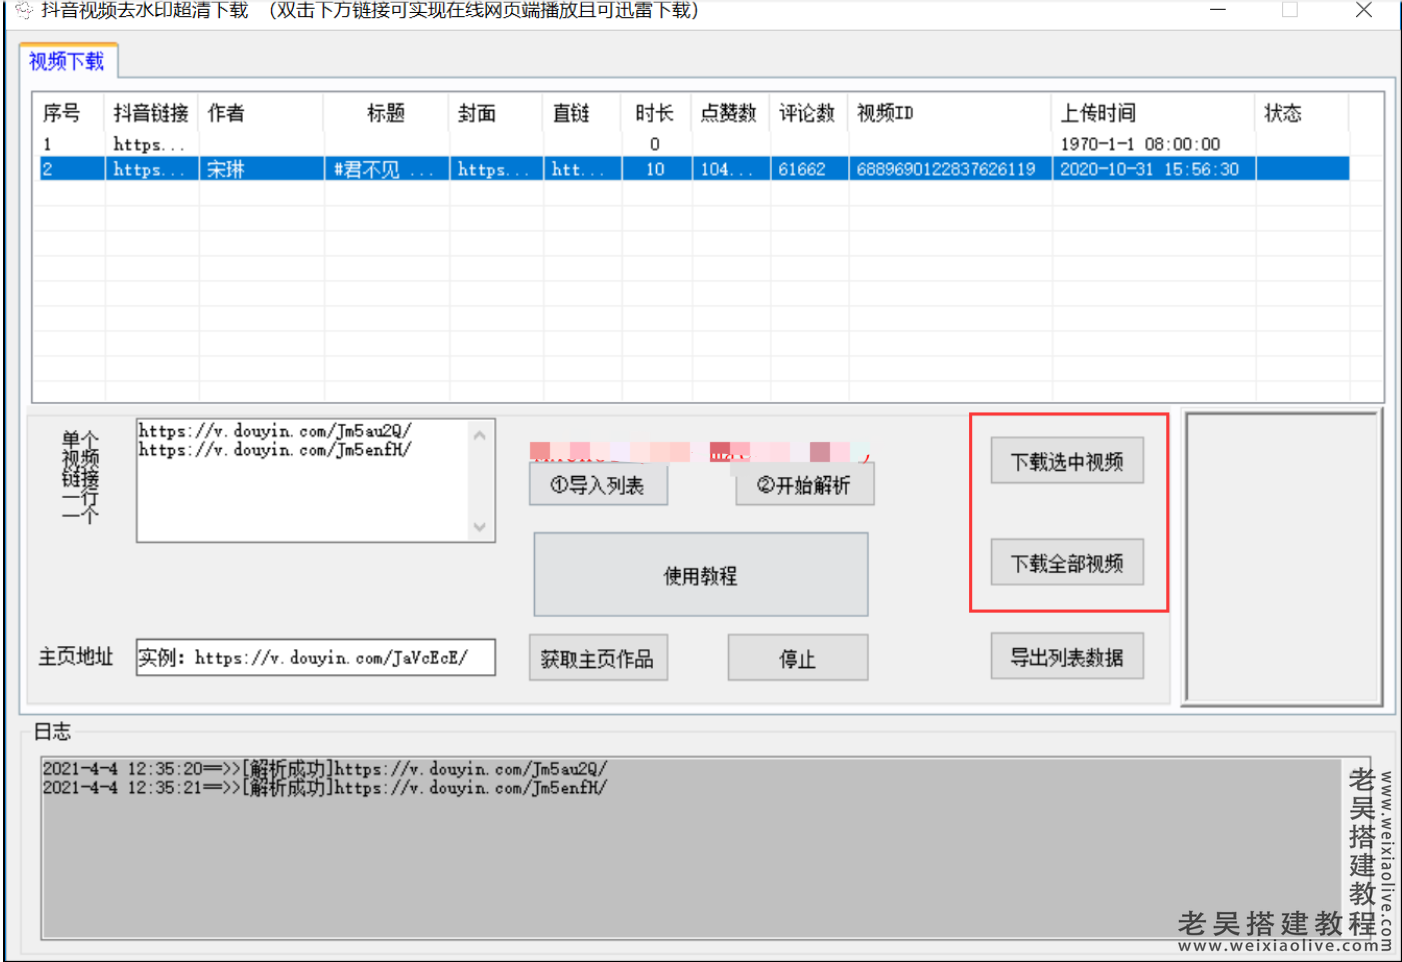1402x962 pixels.
Task: Click the 停止 button
Action: [x=797, y=658]
